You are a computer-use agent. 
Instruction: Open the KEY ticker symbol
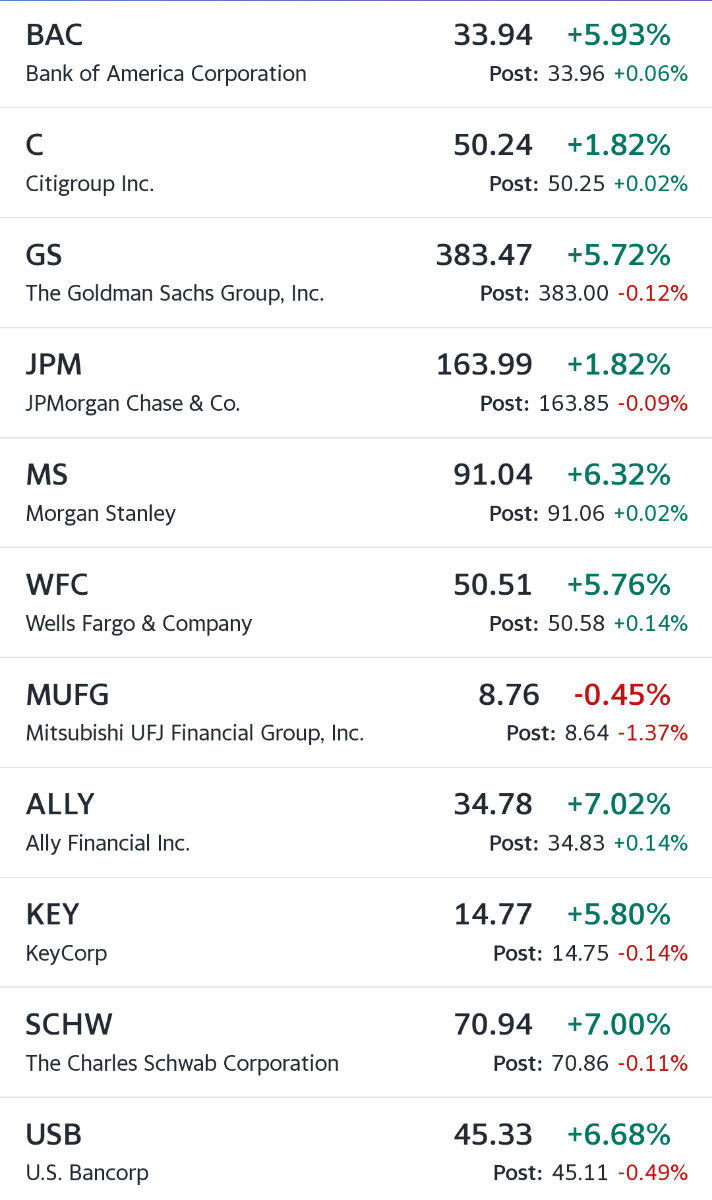click(x=52, y=915)
